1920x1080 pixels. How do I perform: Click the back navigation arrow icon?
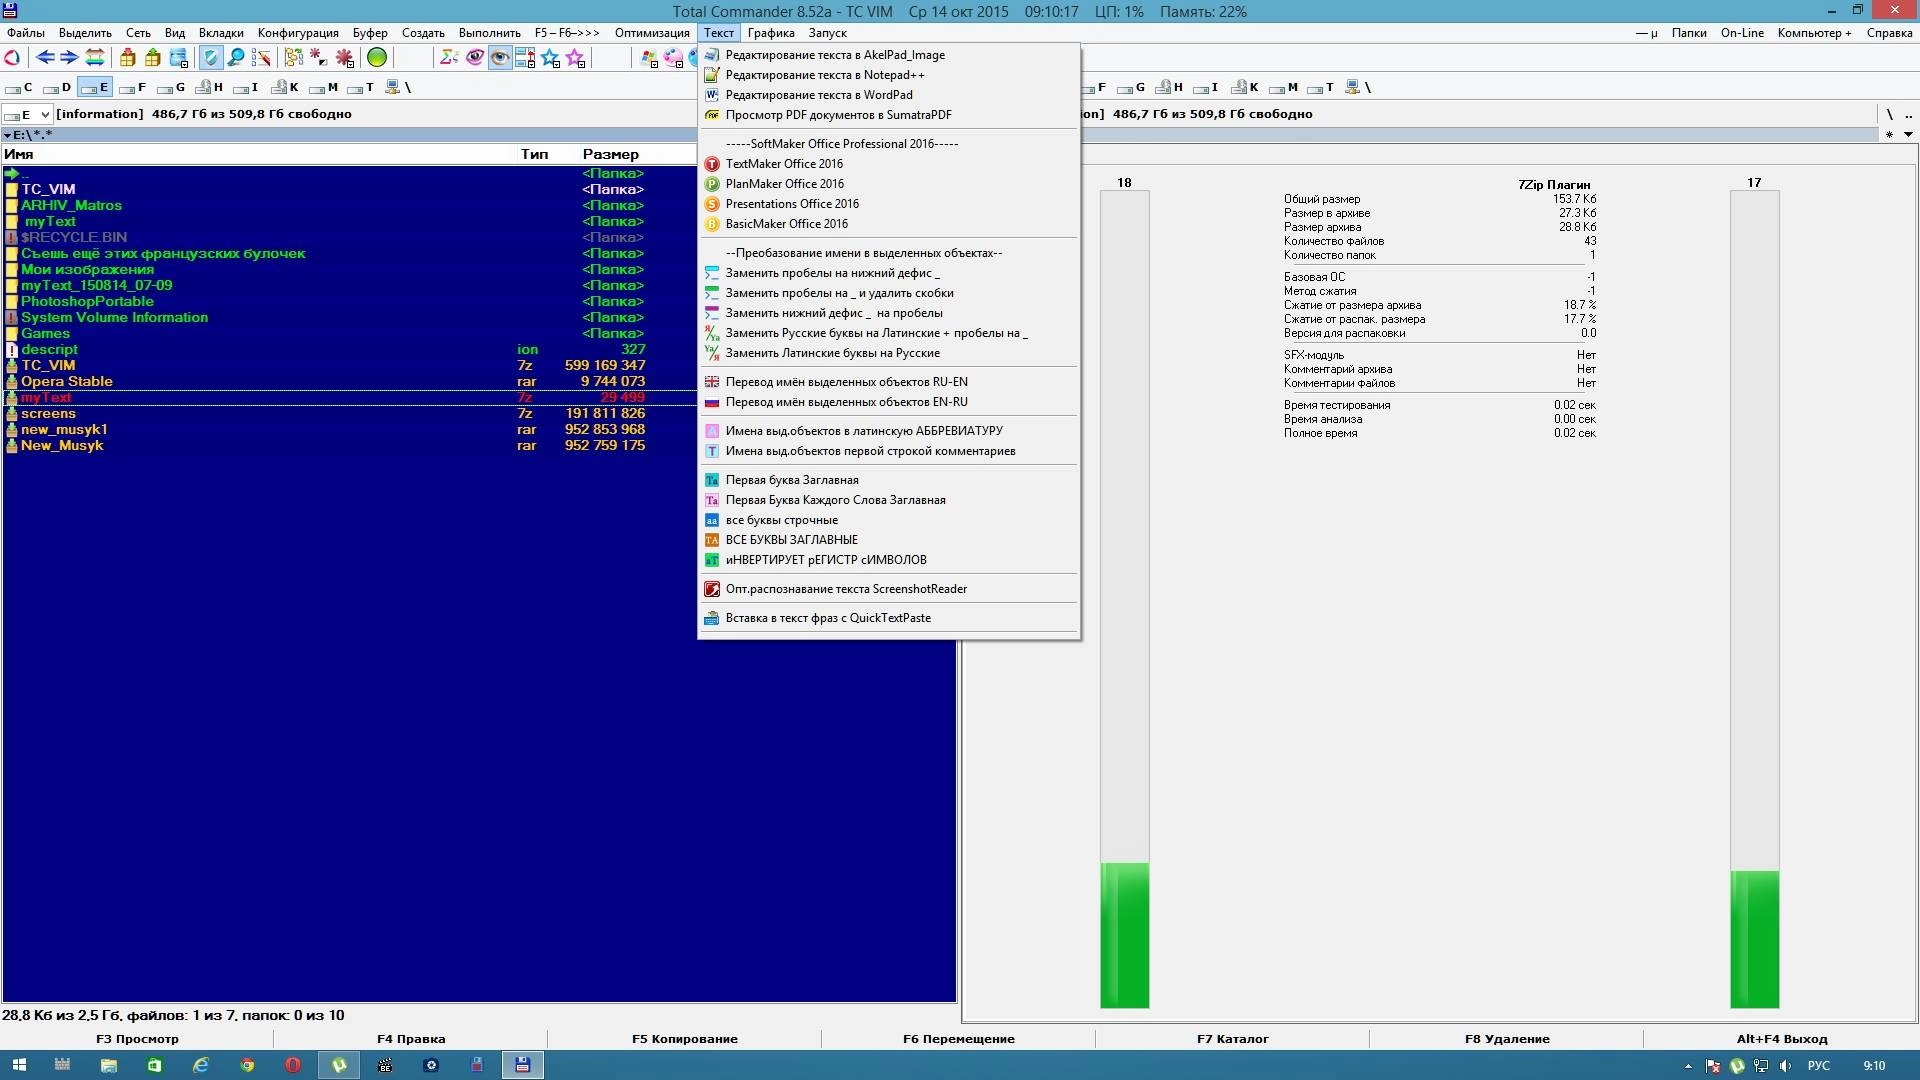click(x=45, y=58)
